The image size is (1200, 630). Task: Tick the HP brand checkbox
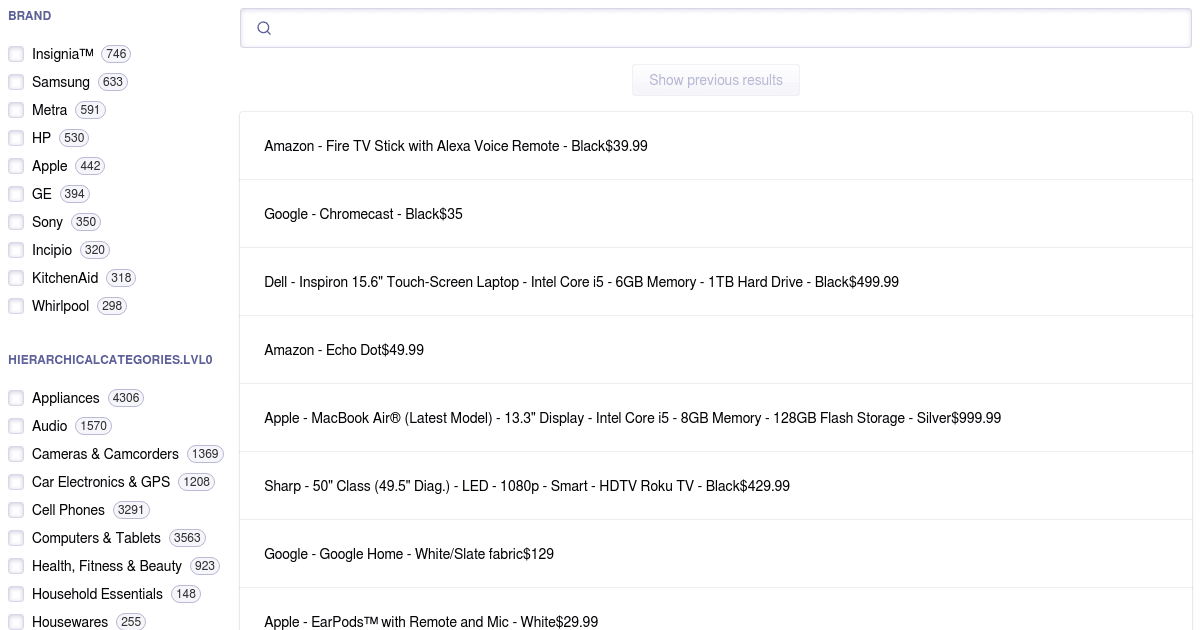(x=16, y=138)
